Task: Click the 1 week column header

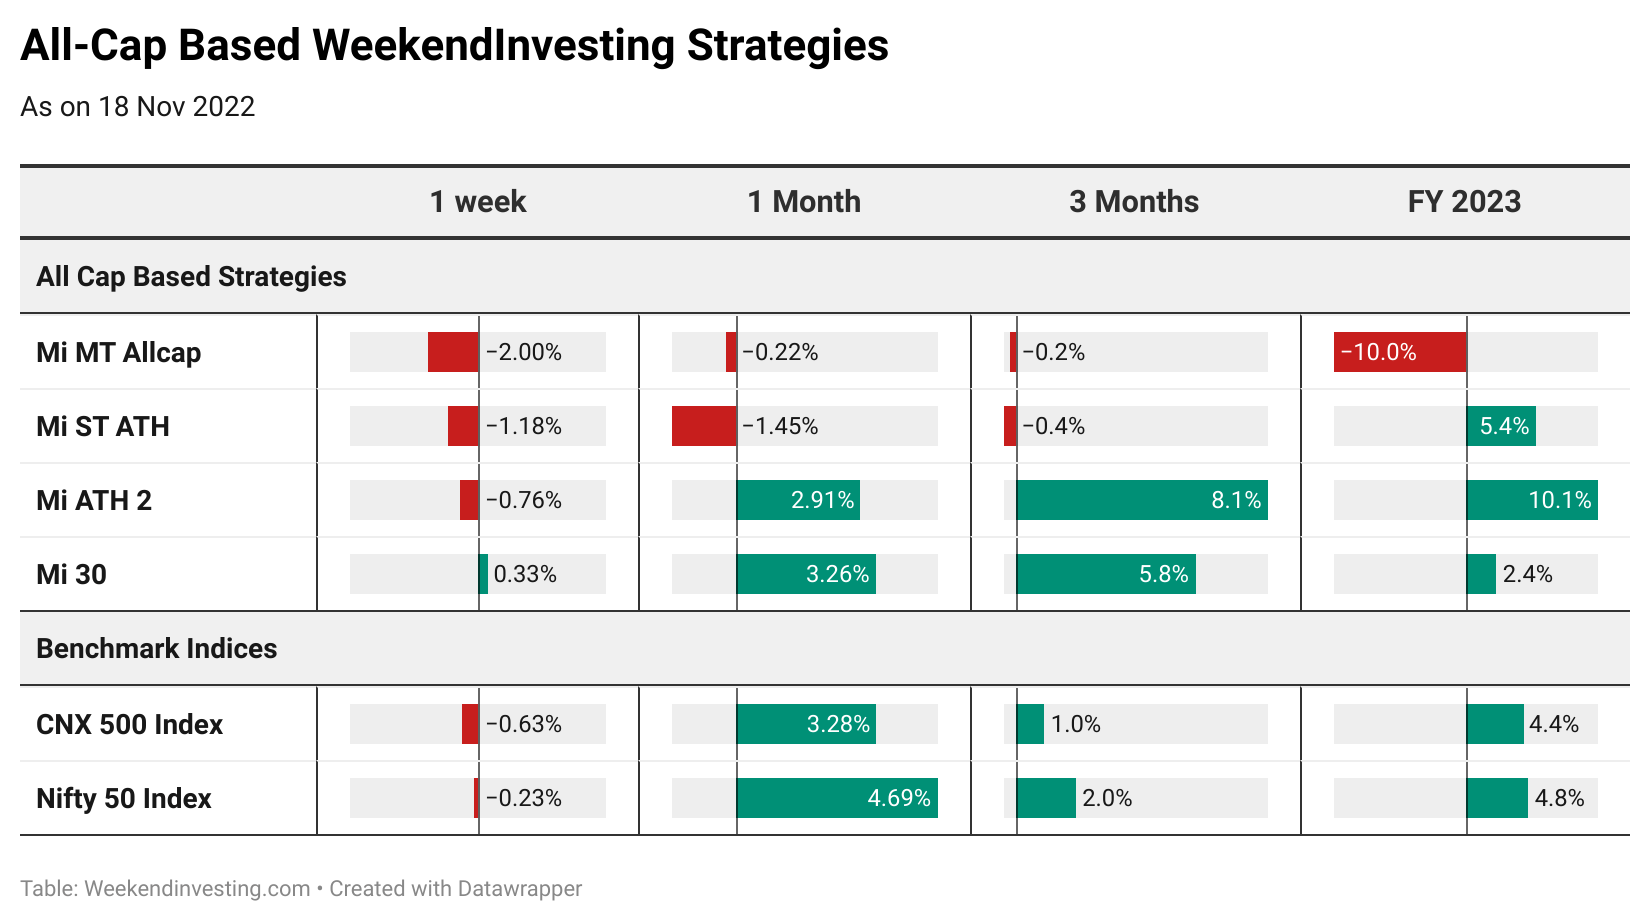Action: (478, 202)
